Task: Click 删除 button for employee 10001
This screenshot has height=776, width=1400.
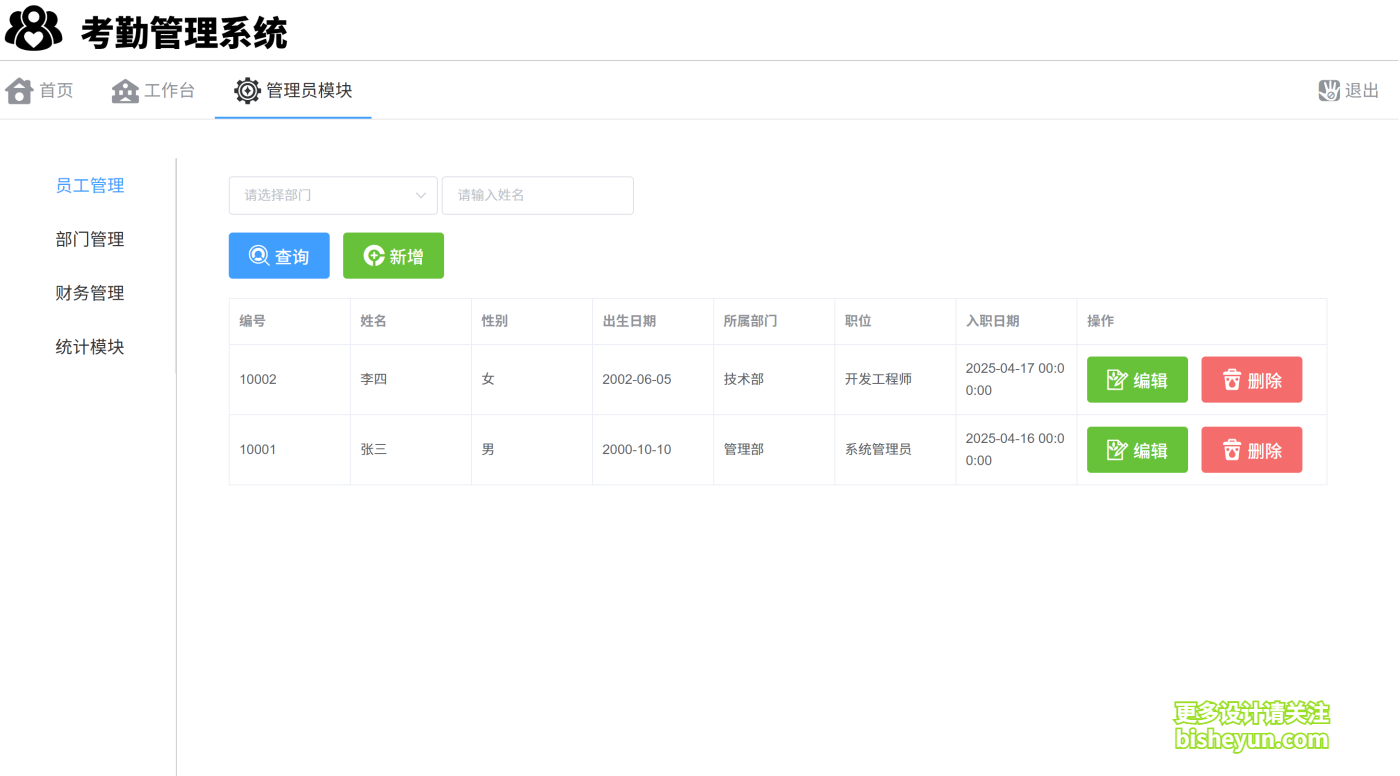Action: point(1252,450)
